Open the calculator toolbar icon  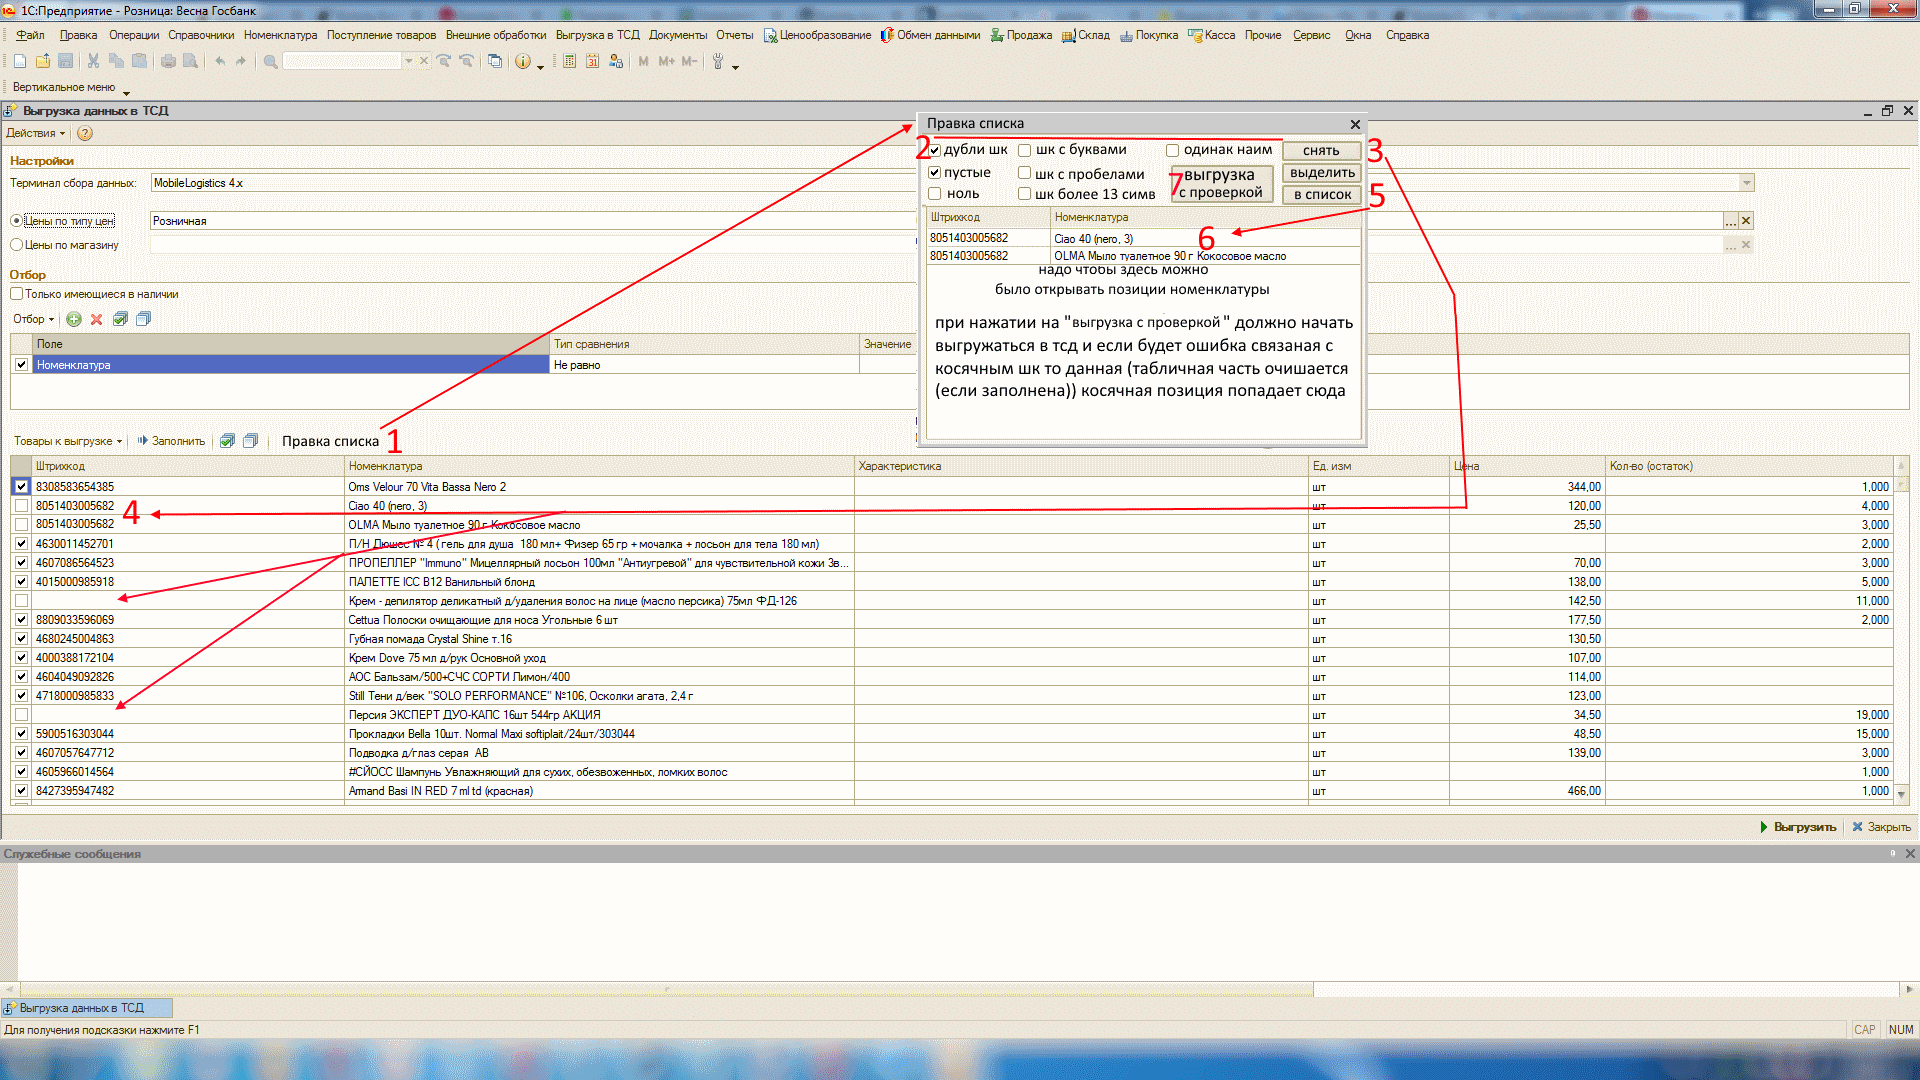[569, 62]
